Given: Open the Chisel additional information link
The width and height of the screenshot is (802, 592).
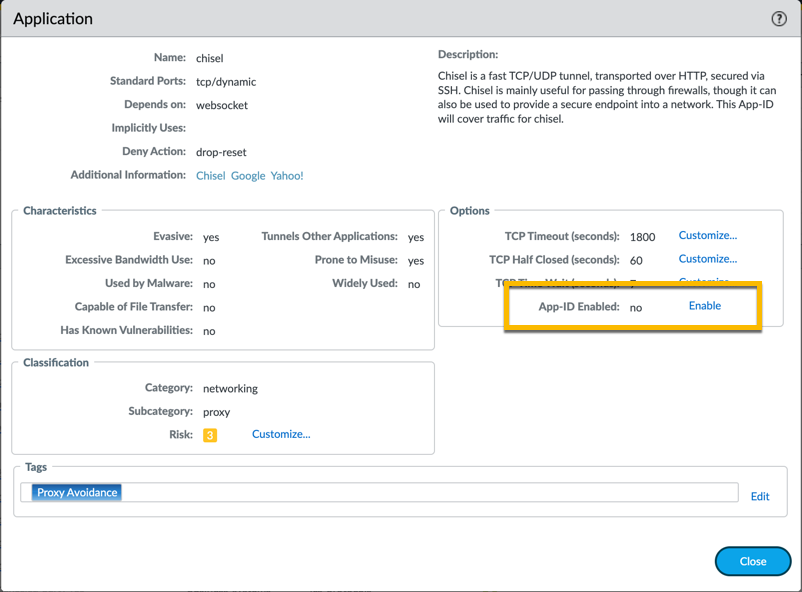Looking at the screenshot, I should (210, 176).
